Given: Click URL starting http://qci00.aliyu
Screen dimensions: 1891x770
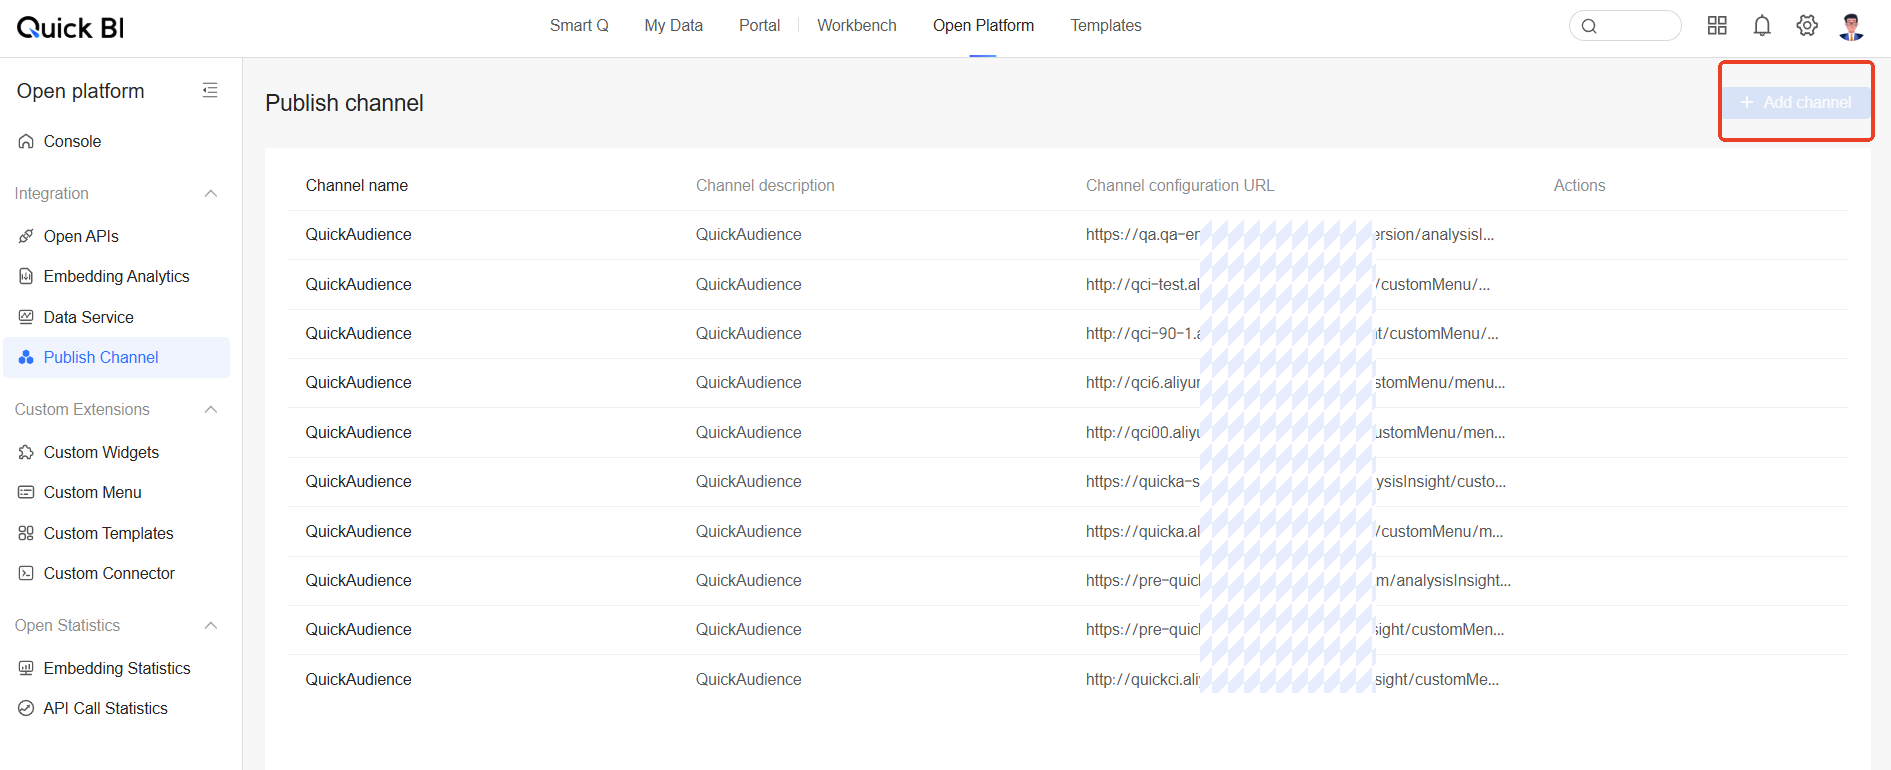Looking at the screenshot, I should 1295,433.
